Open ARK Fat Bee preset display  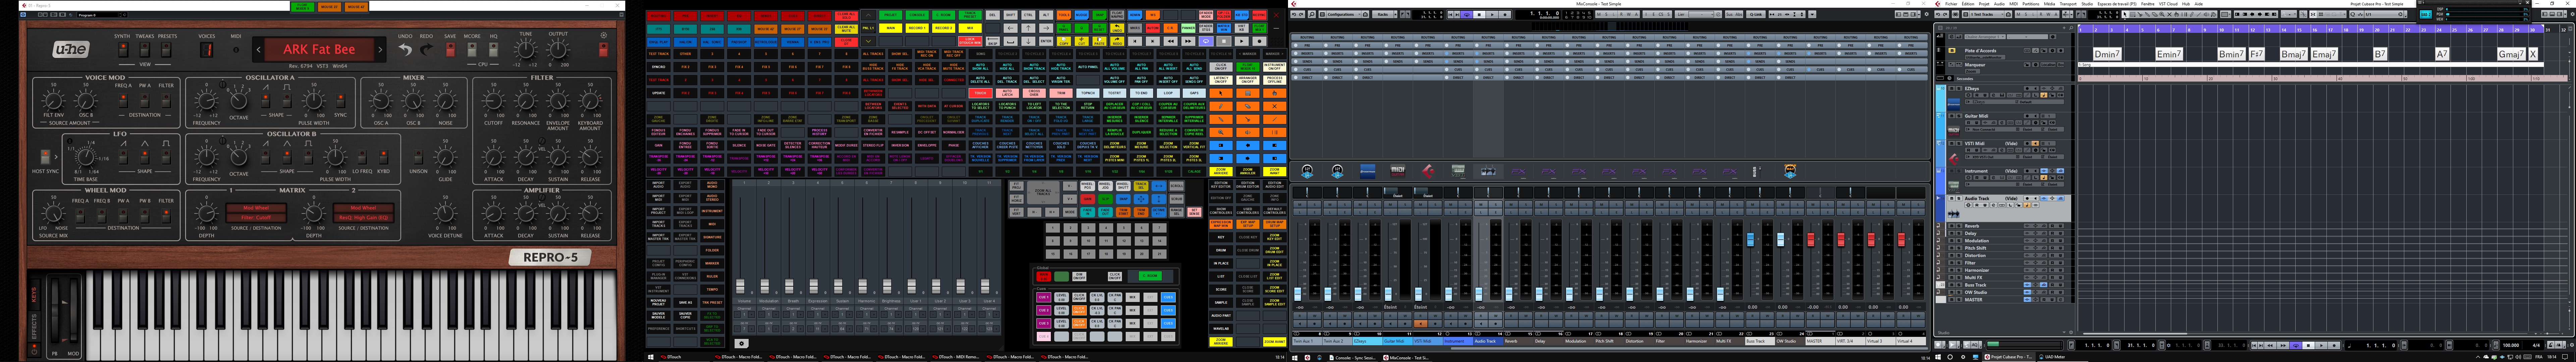319,49
